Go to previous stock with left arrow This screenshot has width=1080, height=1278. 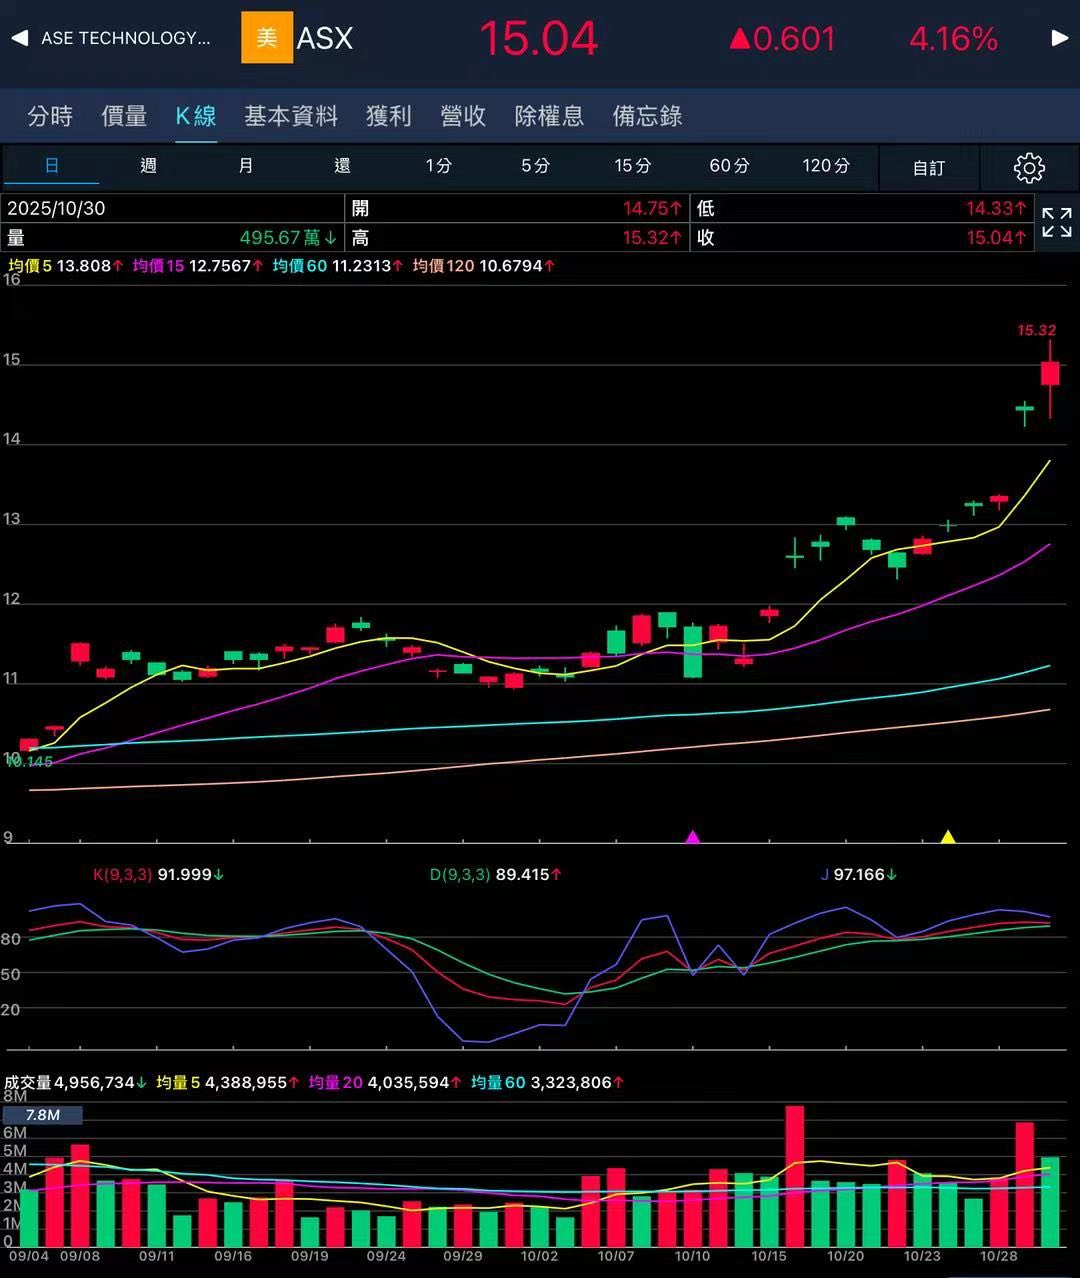point(19,38)
